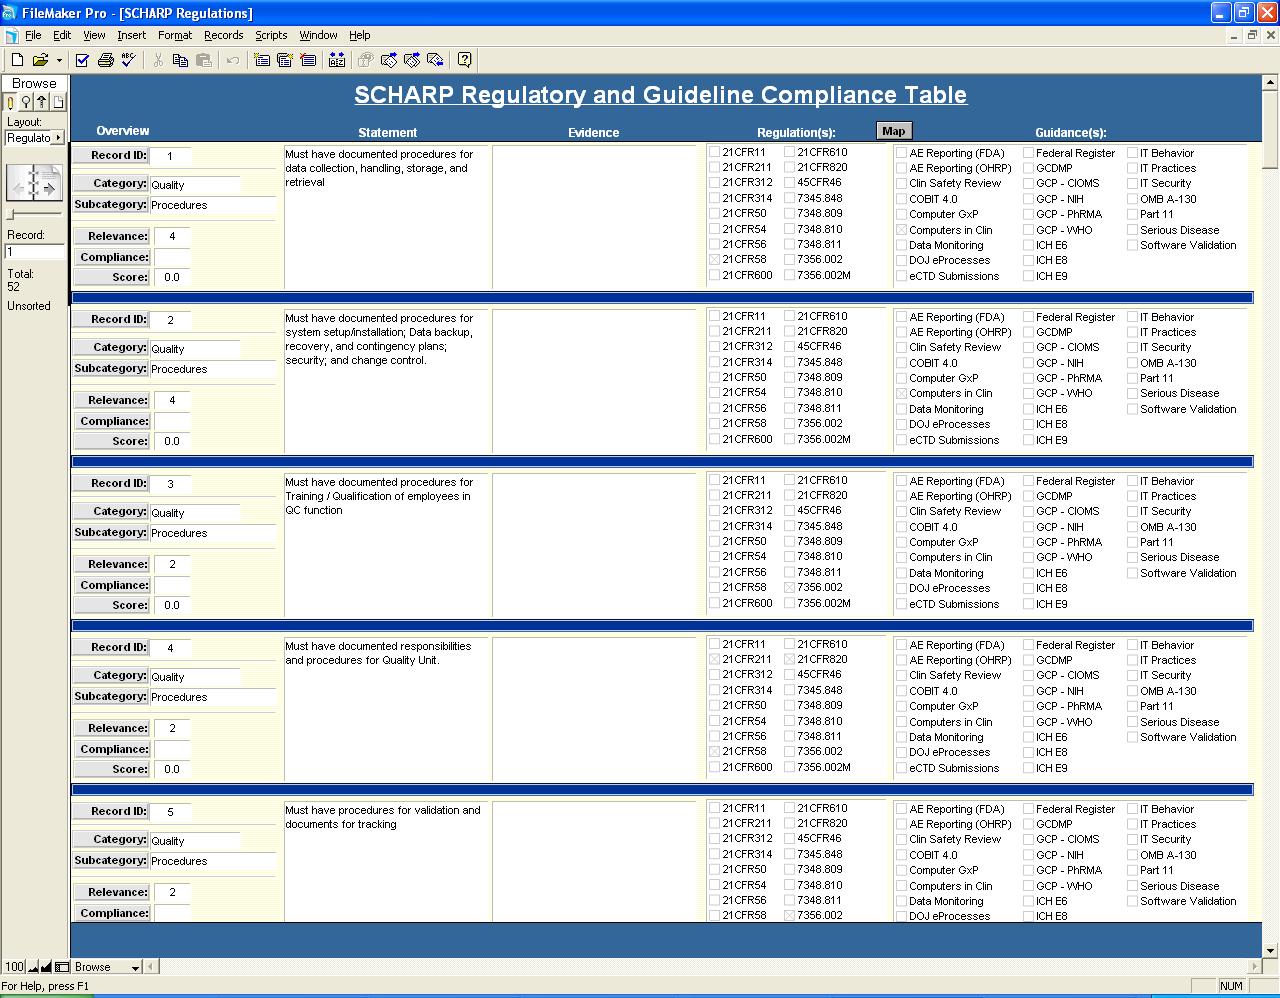Click the Help question mark icon
The image size is (1280, 998).
[464, 60]
